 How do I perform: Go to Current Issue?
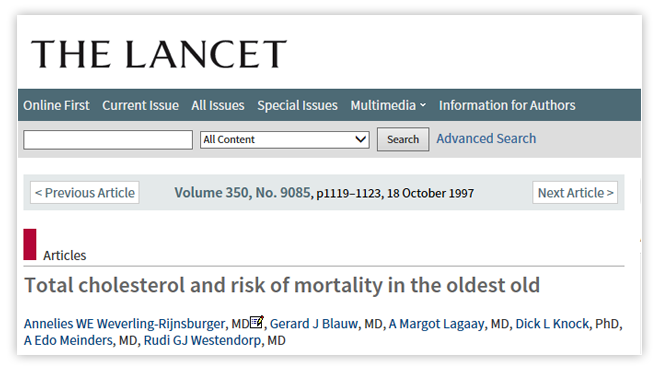click(x=140, y=105)
